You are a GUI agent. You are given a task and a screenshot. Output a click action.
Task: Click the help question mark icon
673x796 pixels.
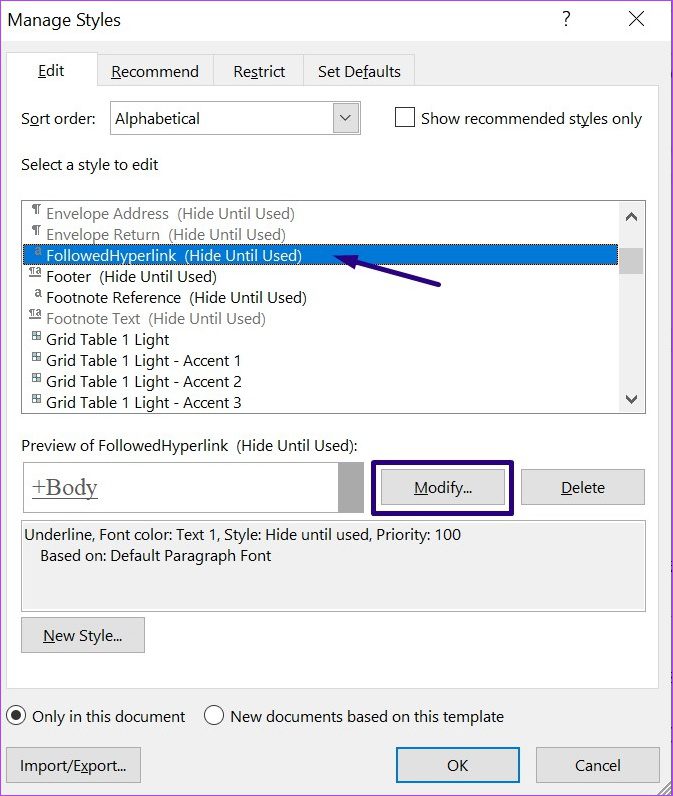click(x=566, y=18)
